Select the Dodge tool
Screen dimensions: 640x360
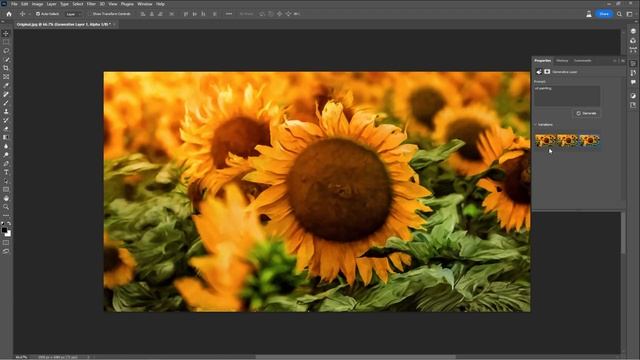click(x=6, y=155)
